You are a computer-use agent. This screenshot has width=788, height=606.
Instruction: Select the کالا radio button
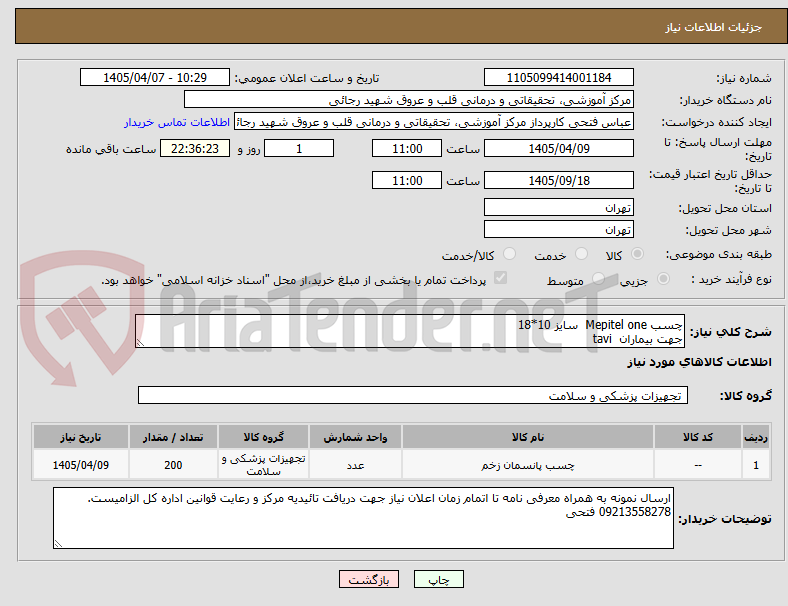(x=637, y=254)
